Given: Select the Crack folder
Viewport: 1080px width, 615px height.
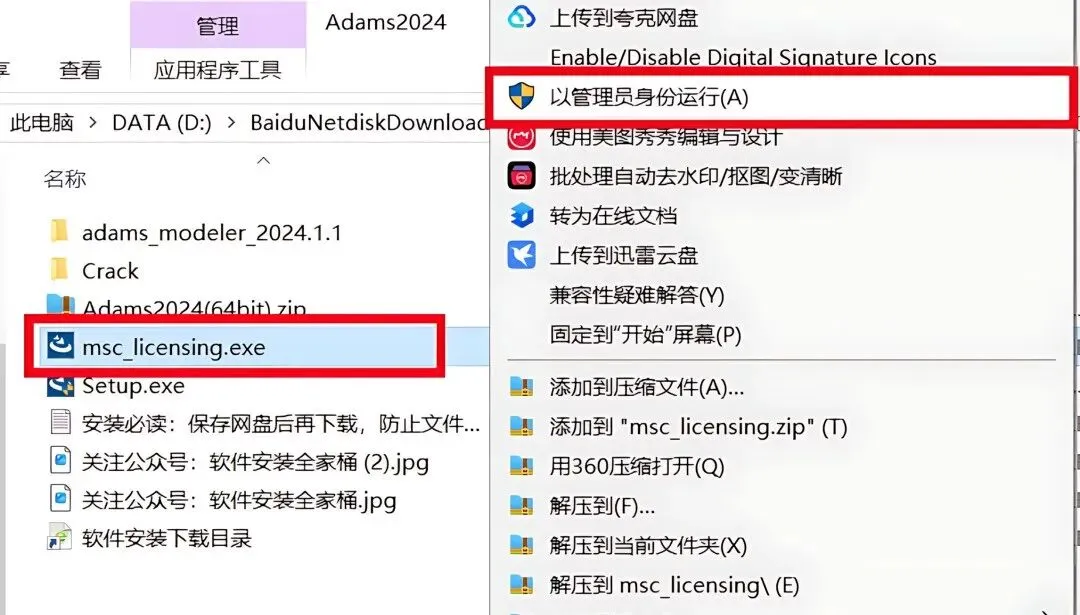Looking at the screenshot, I should click(x=110, y=271).
